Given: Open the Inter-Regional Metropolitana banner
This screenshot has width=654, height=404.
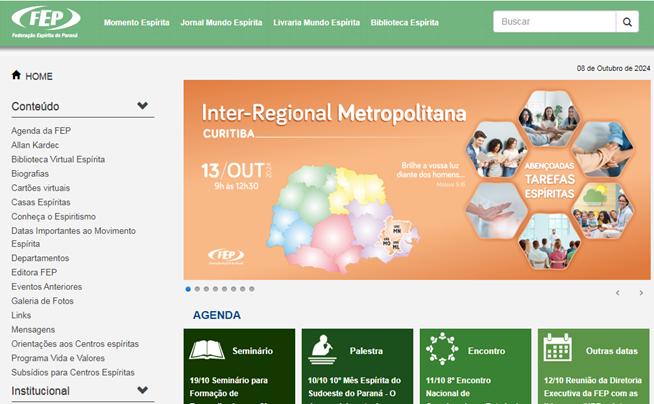Looking at the screenshot, I should pos(417,180).
